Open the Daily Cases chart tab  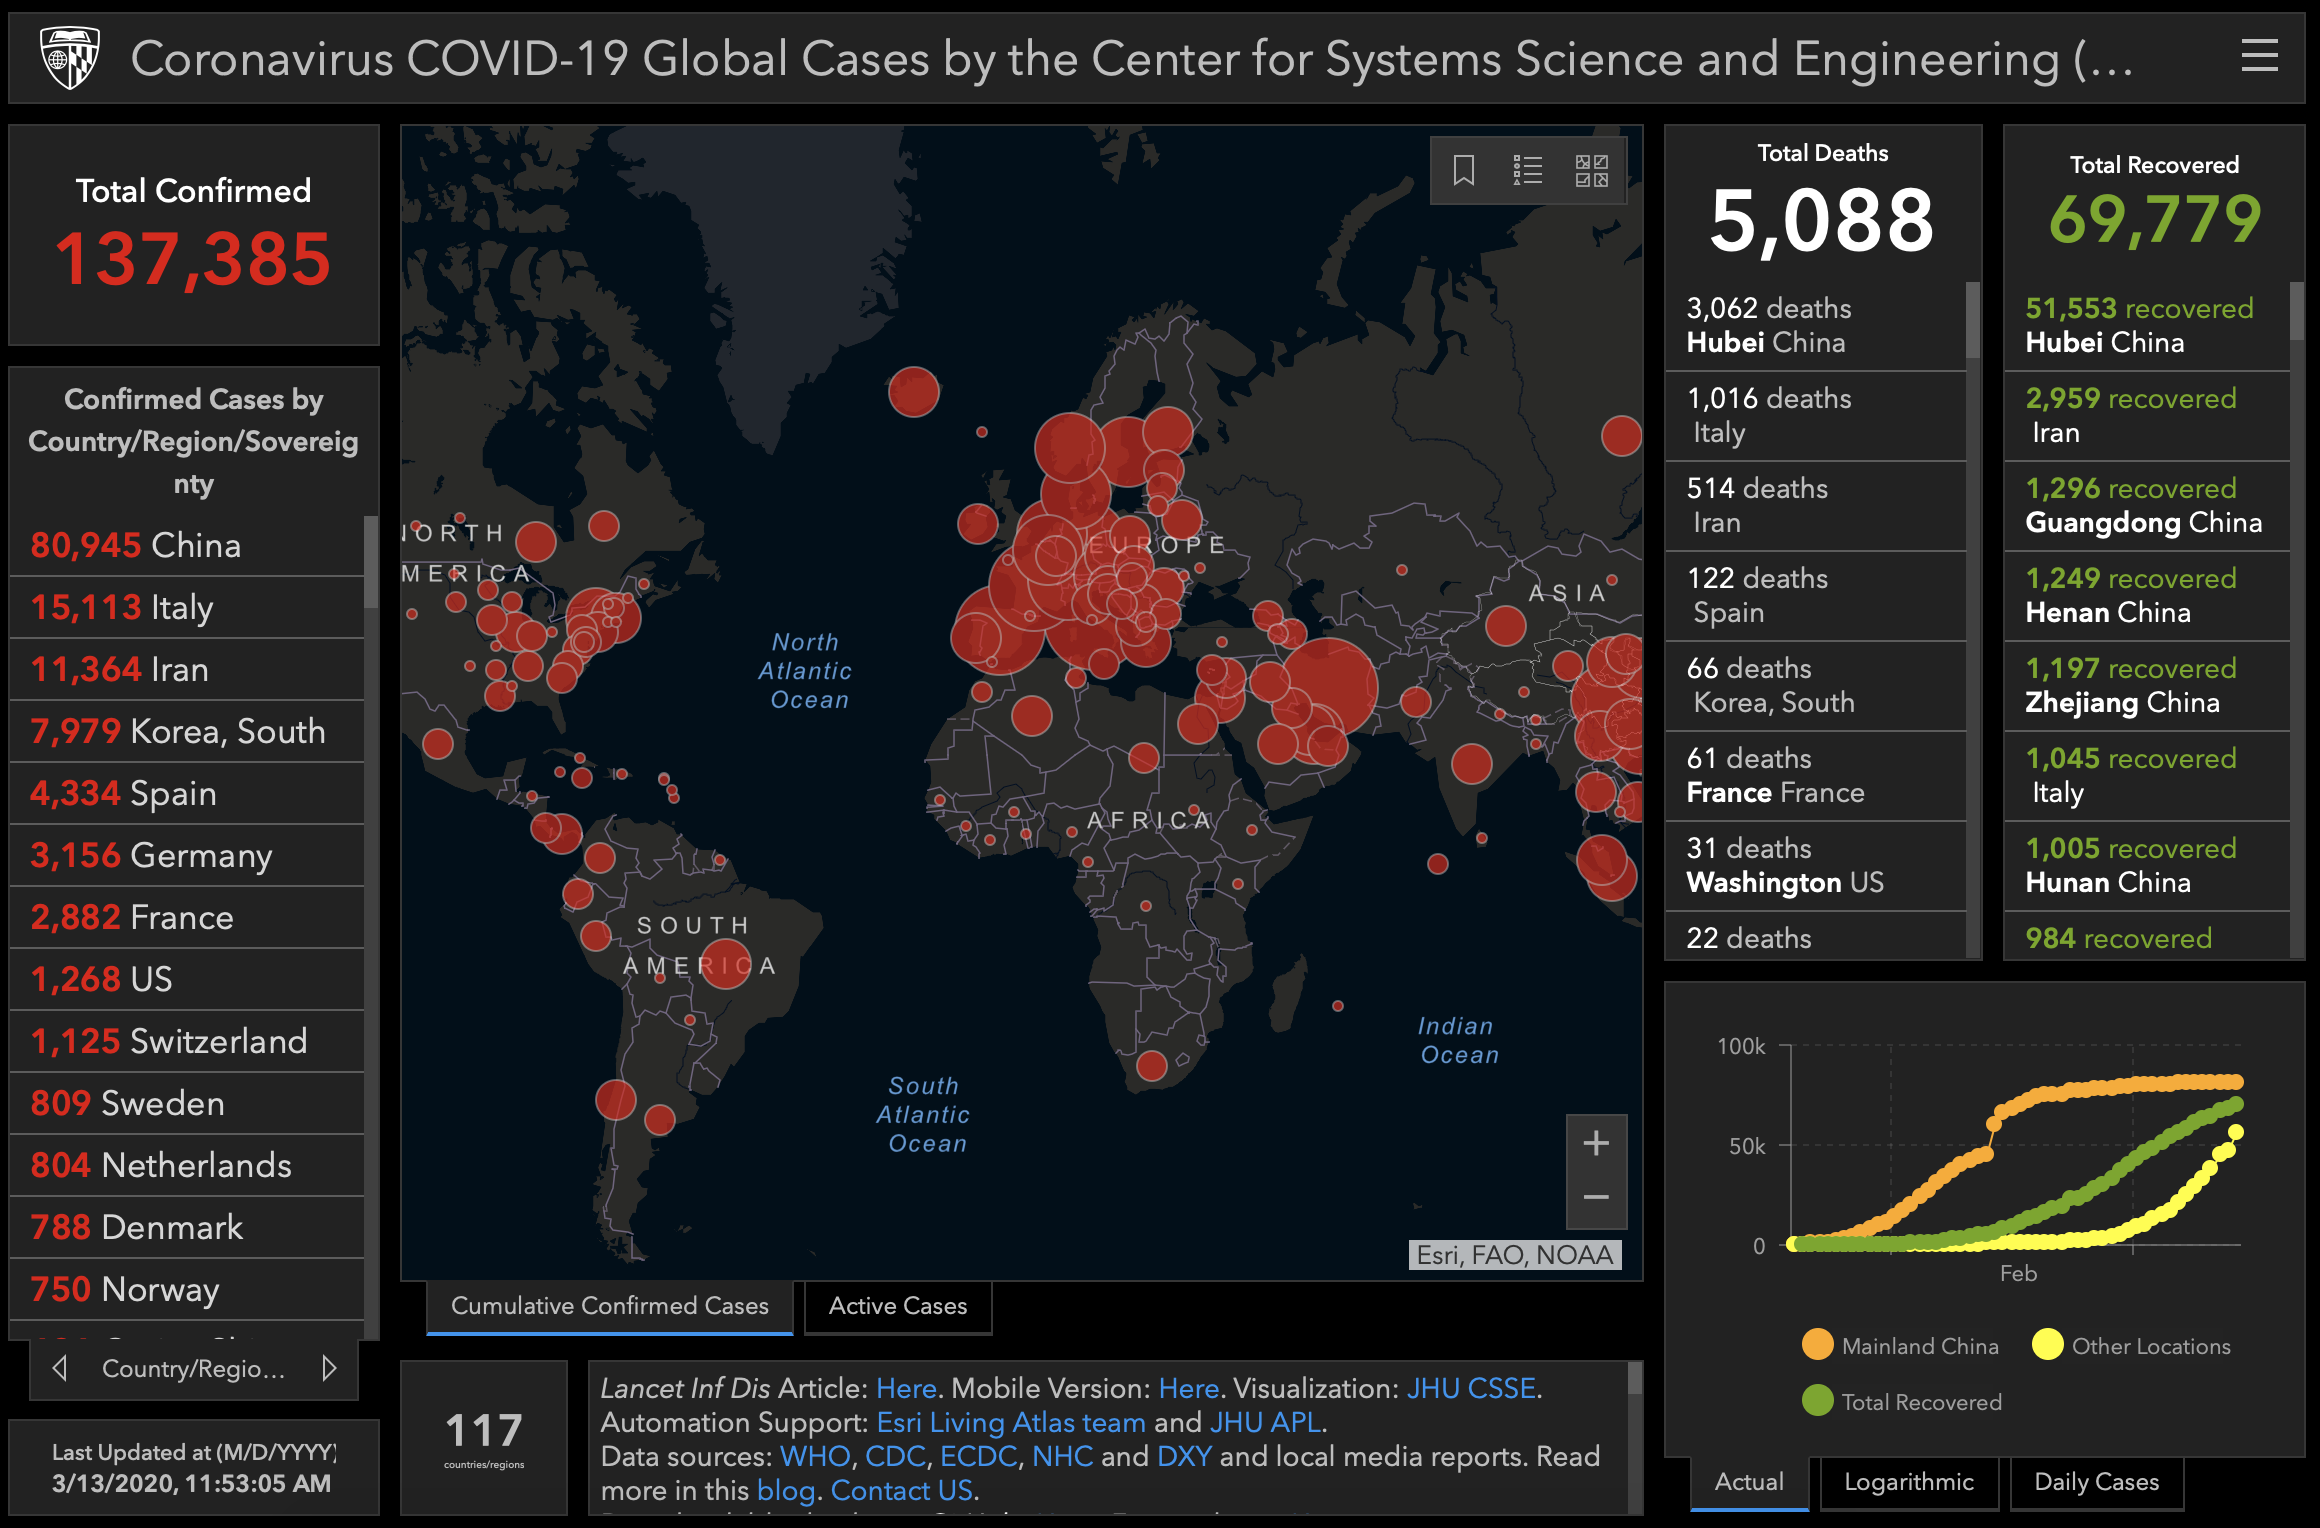[x=2096, y=1482]
